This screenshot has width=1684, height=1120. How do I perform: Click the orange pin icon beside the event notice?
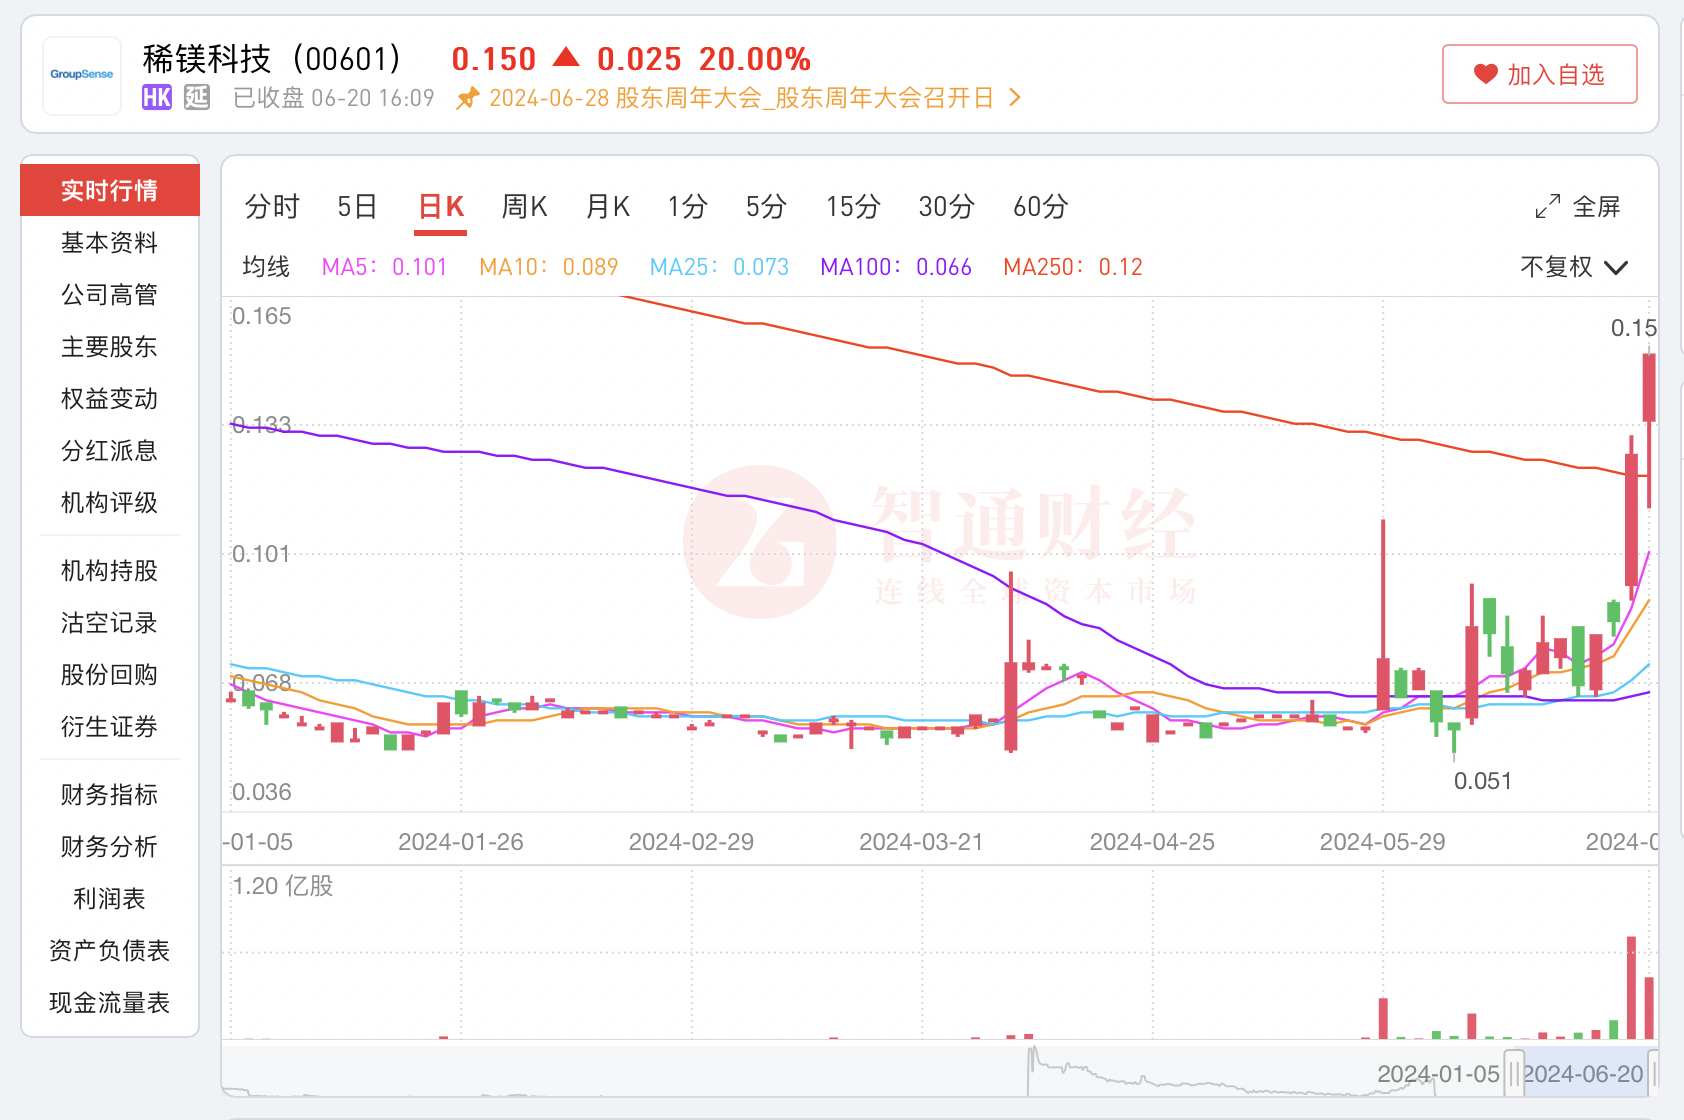[x=467, y=98]
